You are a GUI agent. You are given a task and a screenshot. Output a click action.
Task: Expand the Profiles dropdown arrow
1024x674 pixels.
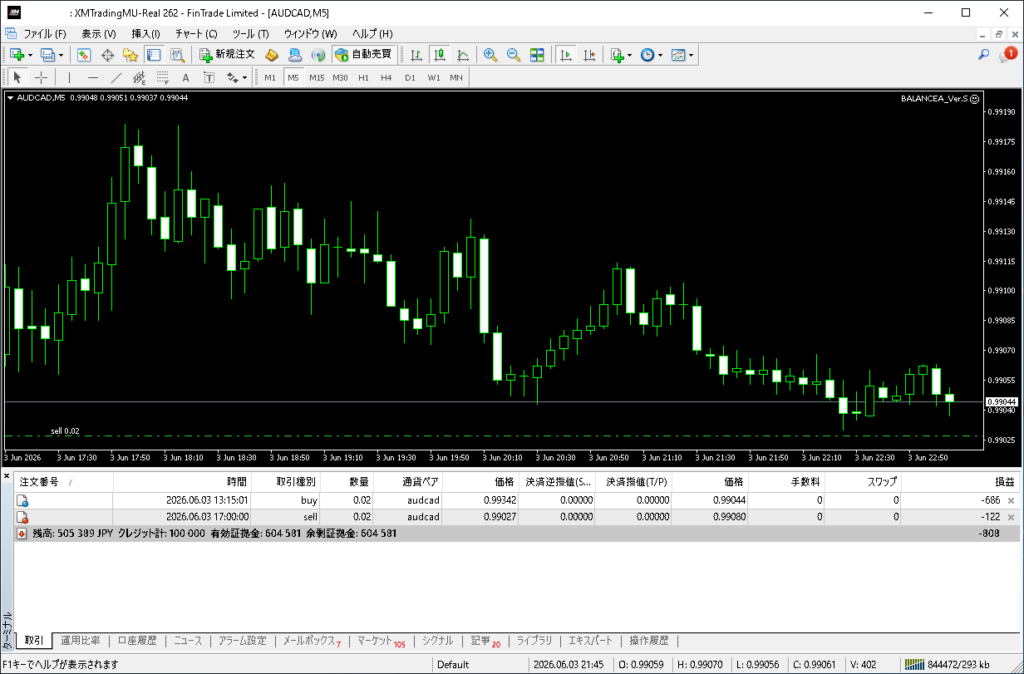[x=61, y=56]
